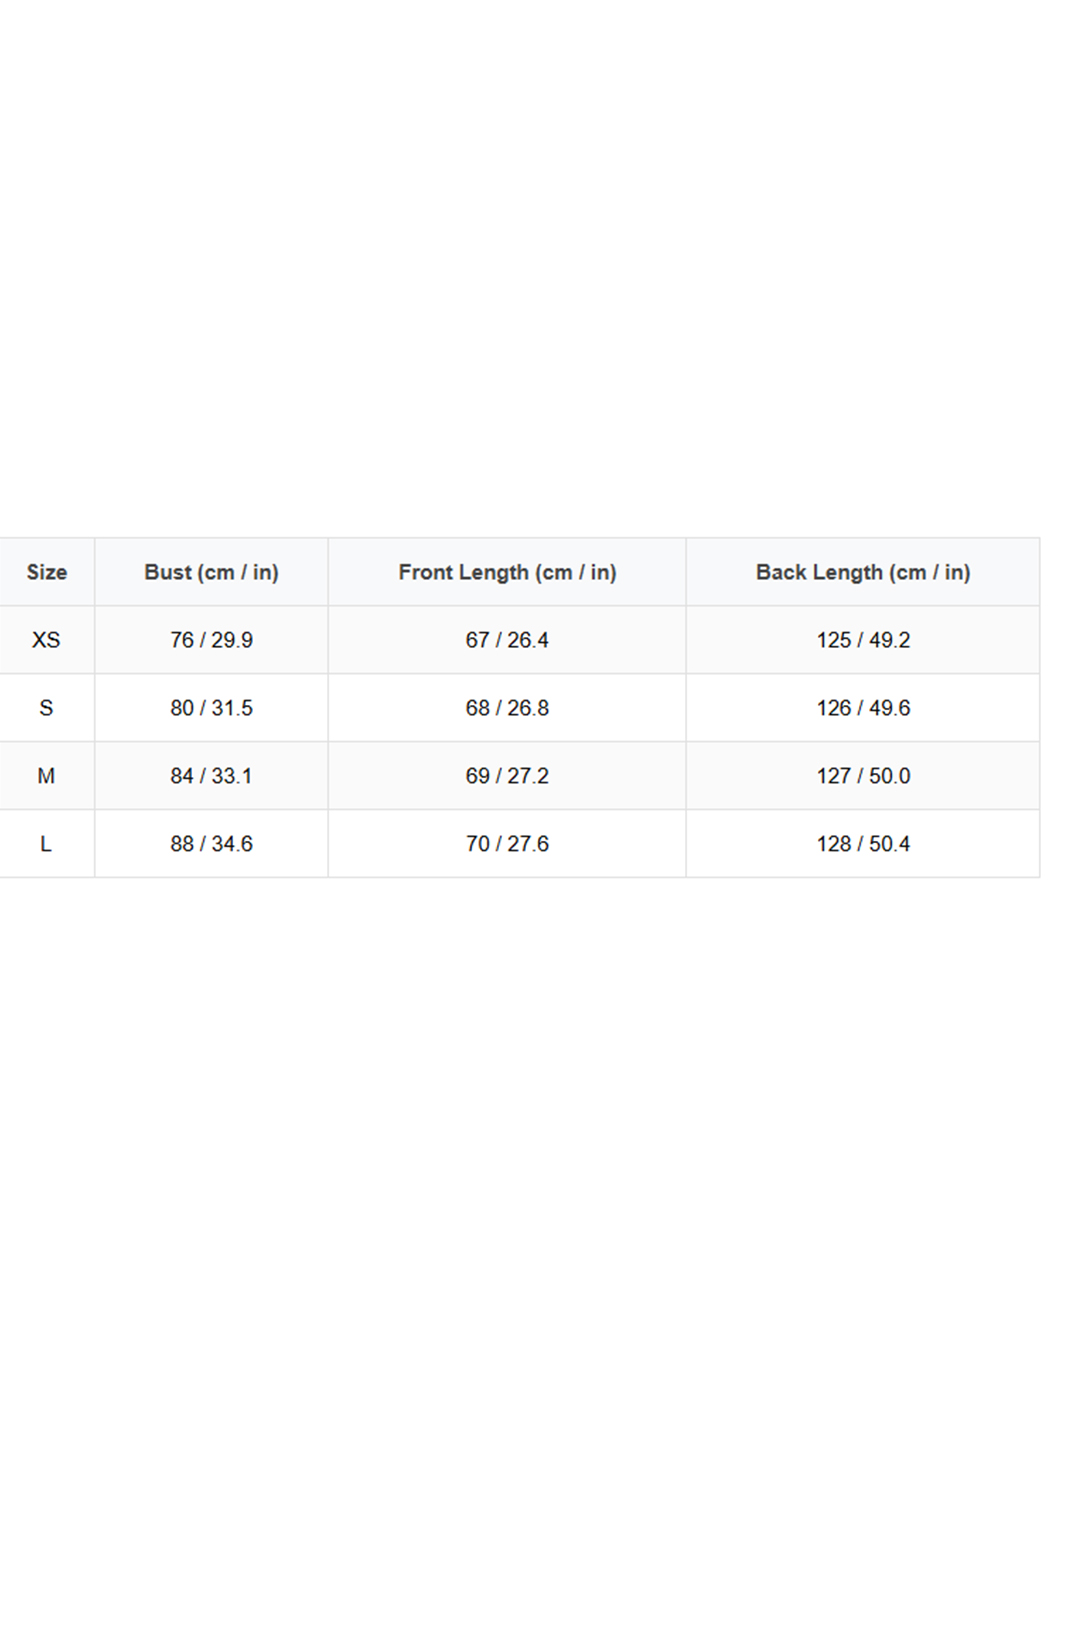Viewport: 1088px width, 1632px height.
Task: Click S bust value 80 / 31.5
Action: [x=211, y=708]
